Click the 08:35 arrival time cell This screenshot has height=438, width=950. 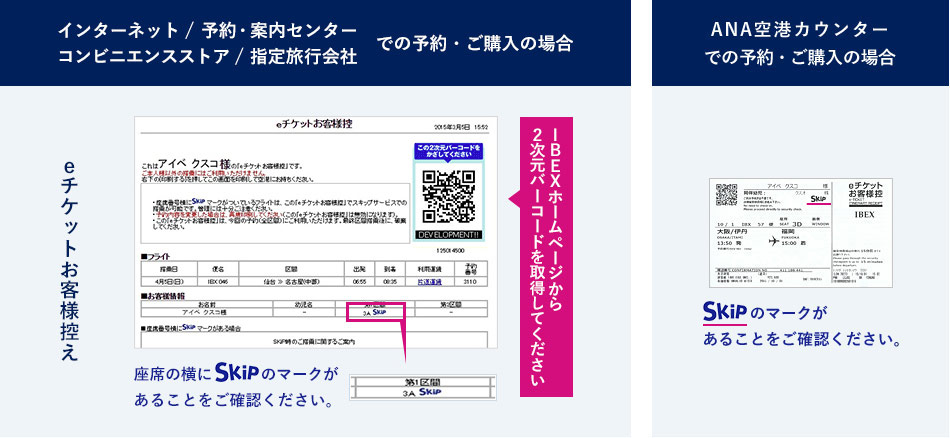tap(390, 282)
